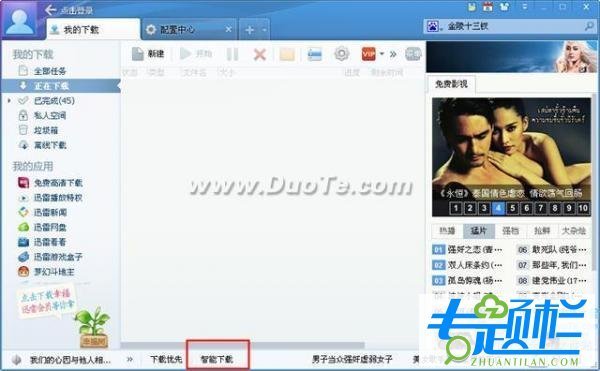Click the 点击登录 login link

pos(77,10)
